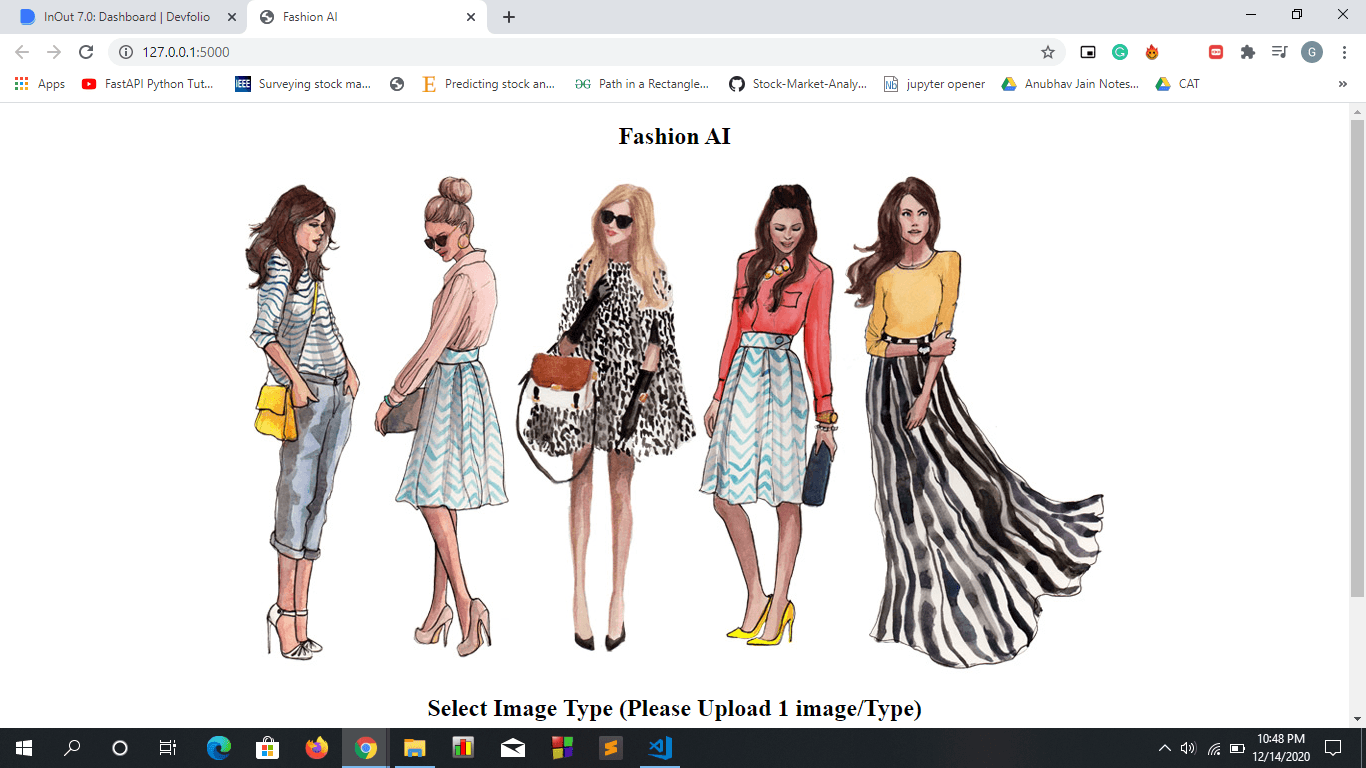Open a new browser tab
1366x768 pixels.
click(509, 17)
